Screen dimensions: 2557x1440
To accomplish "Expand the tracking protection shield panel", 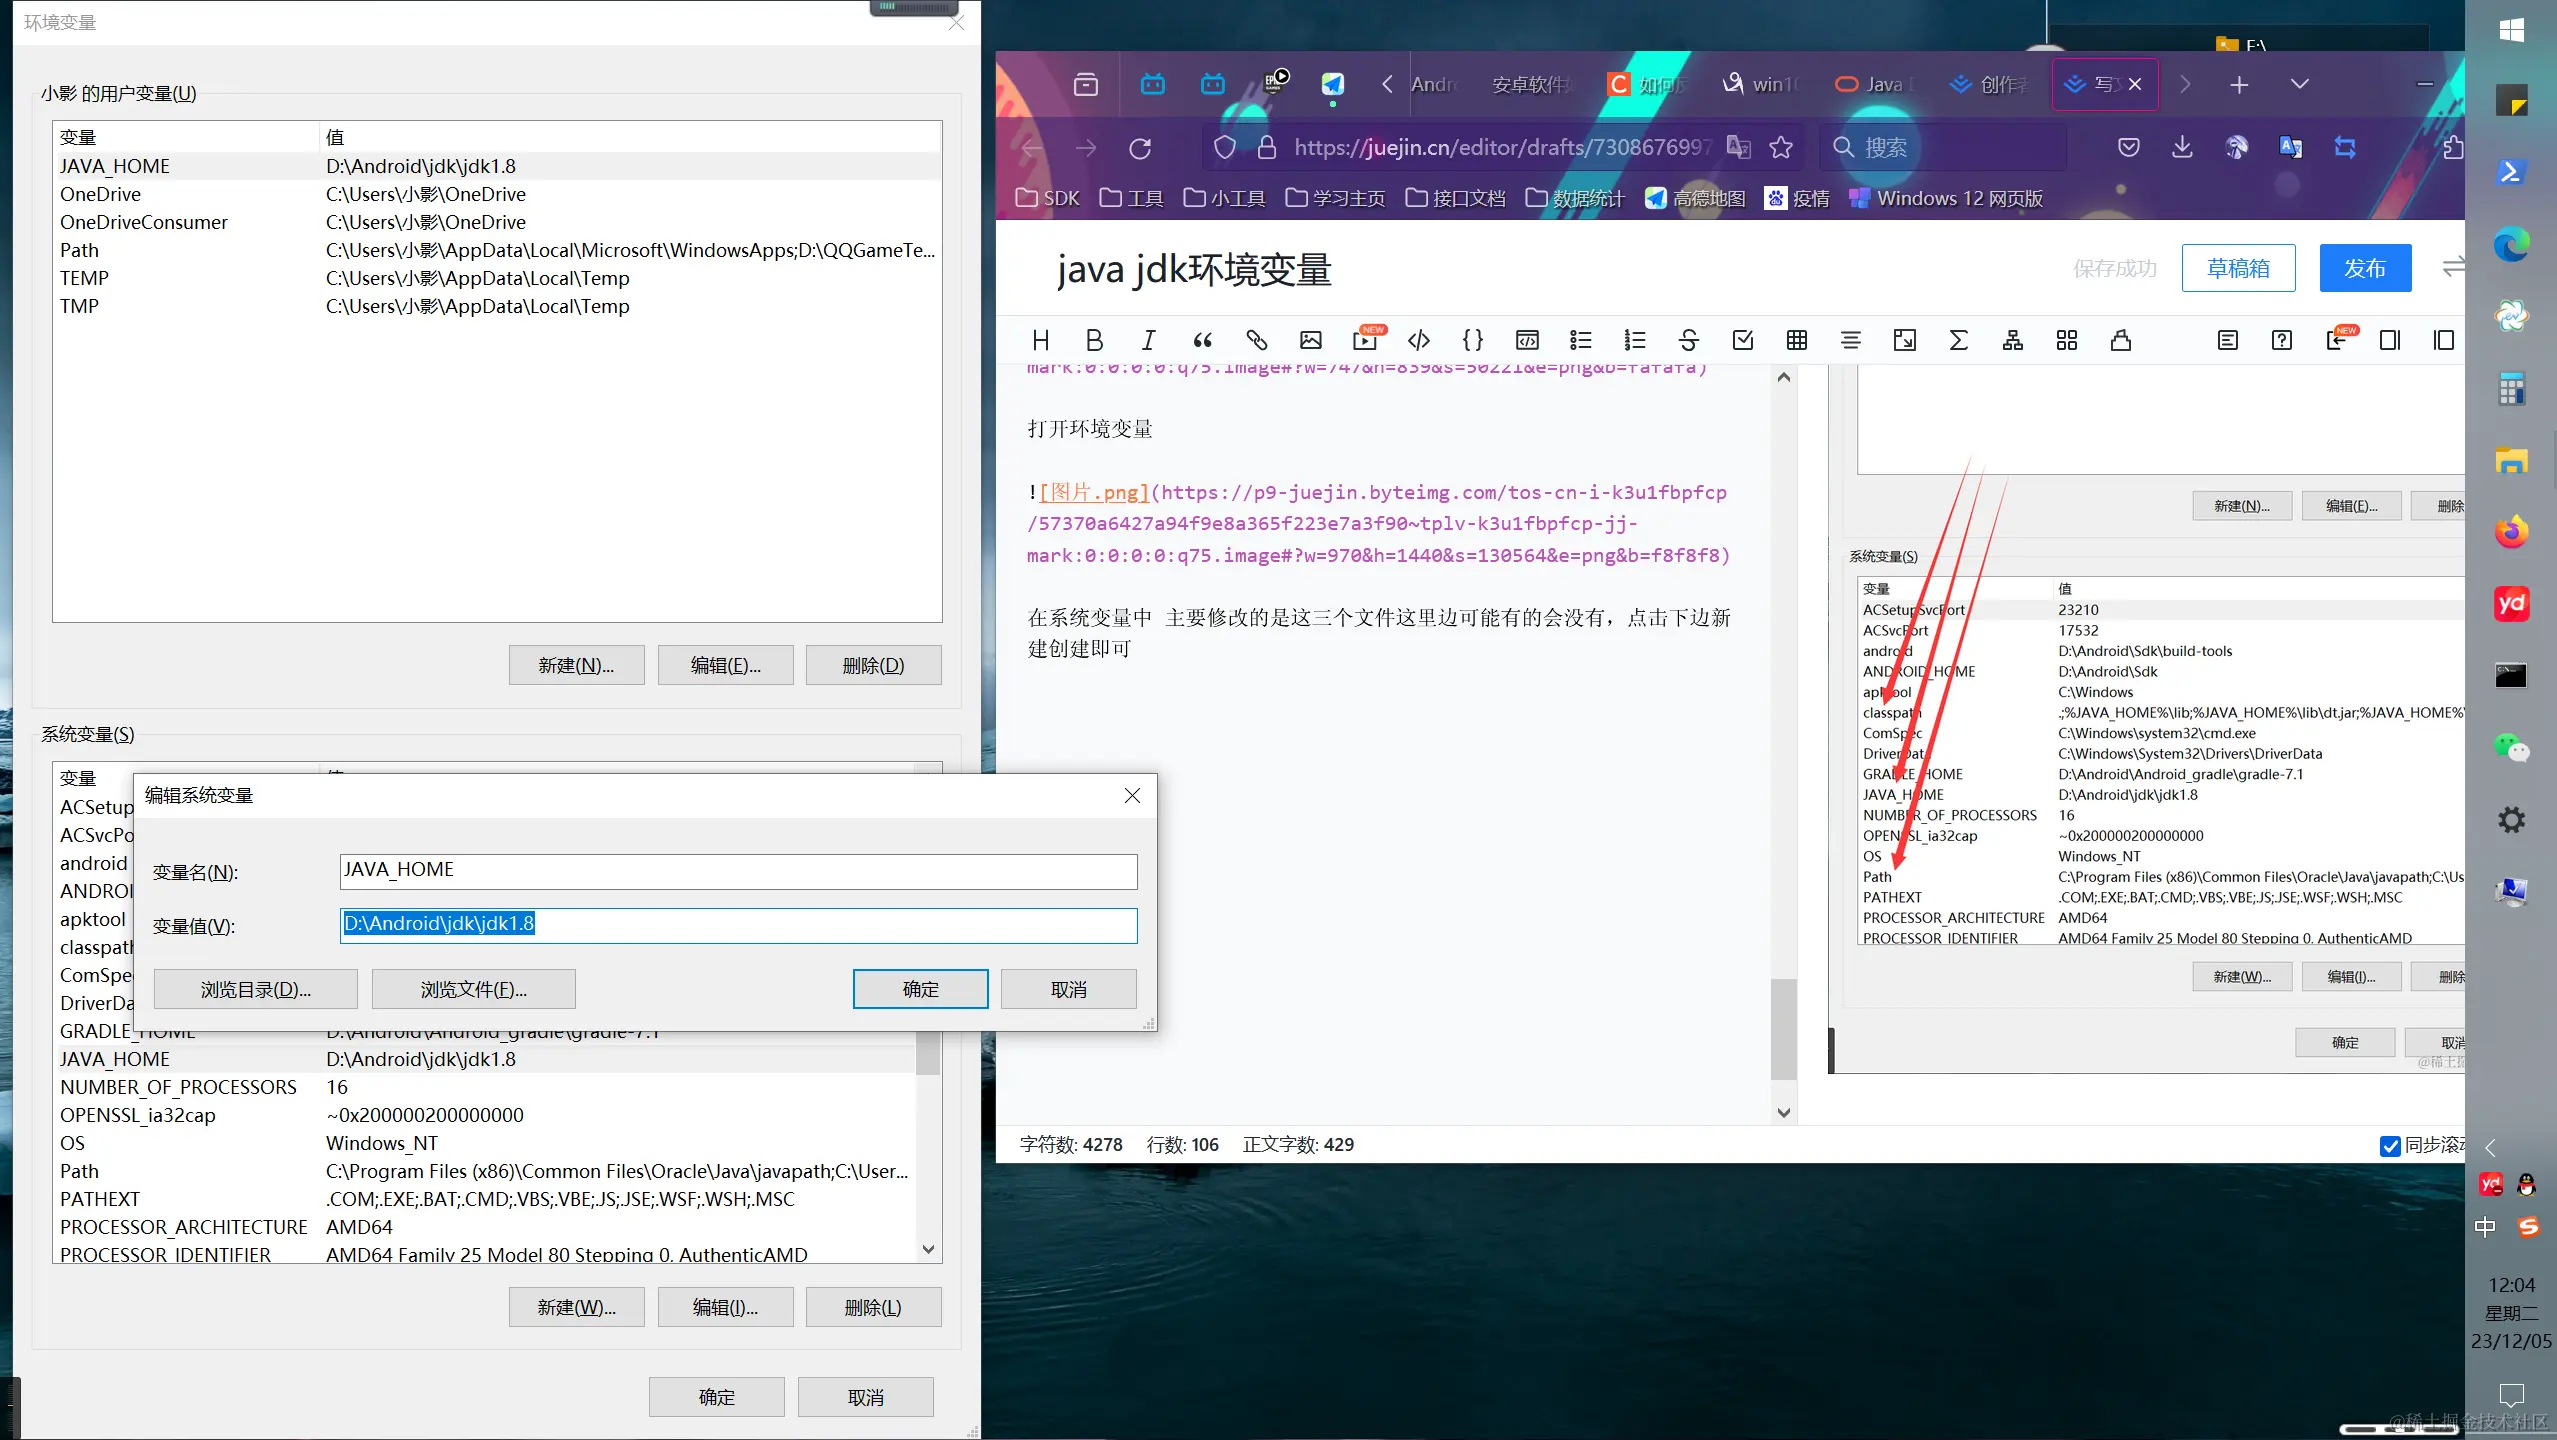I will (1223, 147).
